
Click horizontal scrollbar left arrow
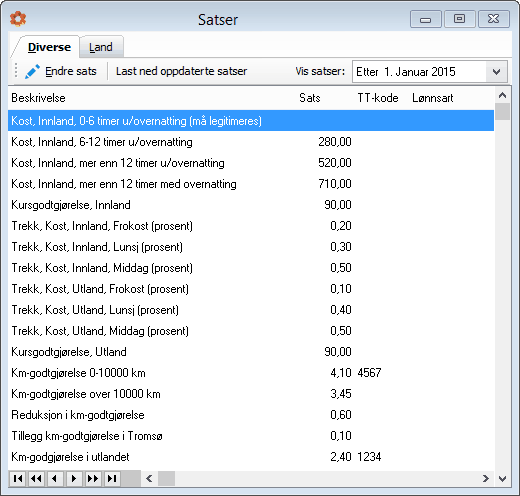pos(149,479)
